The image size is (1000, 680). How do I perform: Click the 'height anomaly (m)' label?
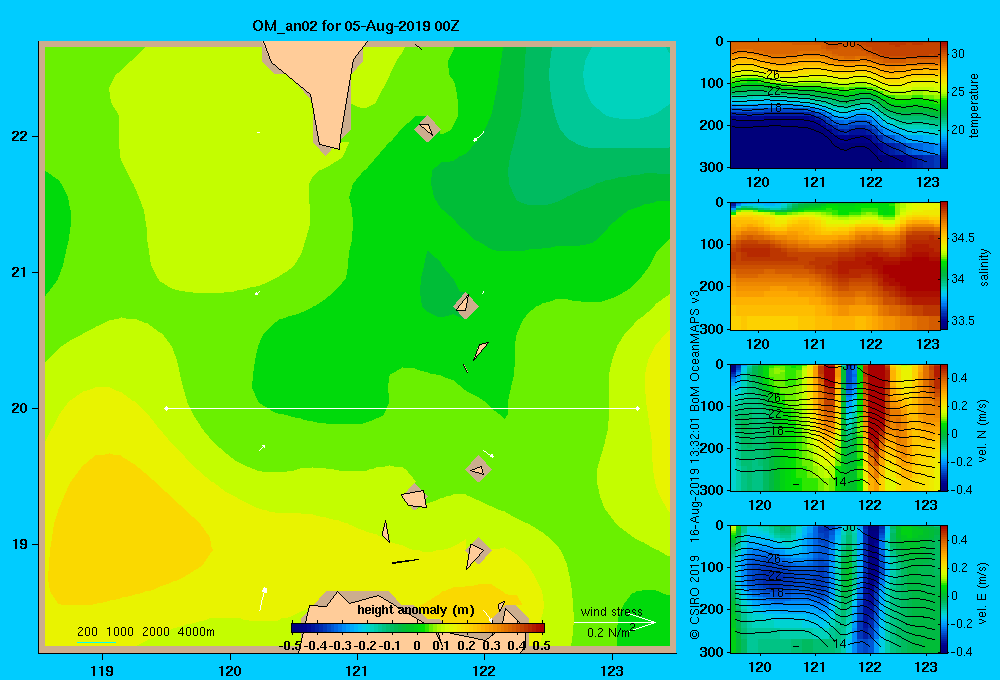[416, 610]
